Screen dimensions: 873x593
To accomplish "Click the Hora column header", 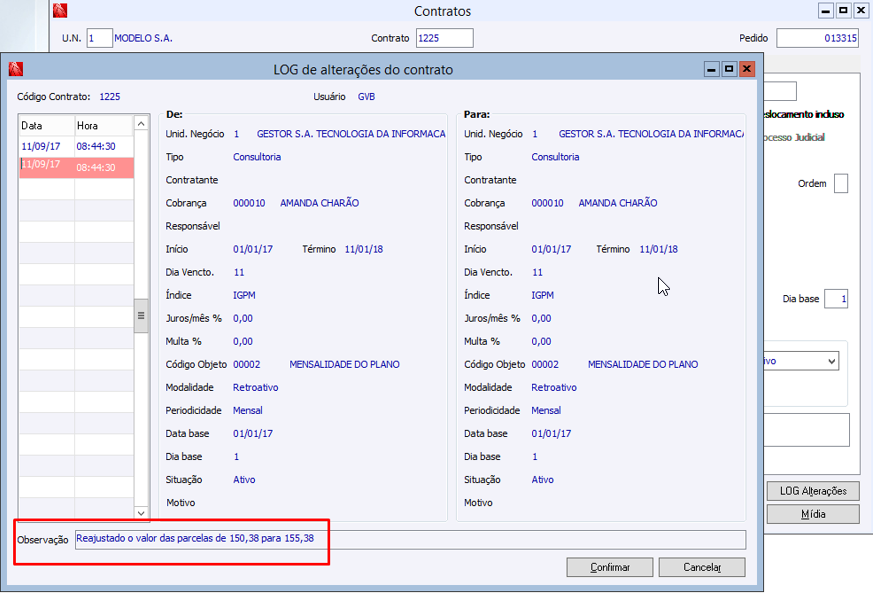I will pos(104,126).
